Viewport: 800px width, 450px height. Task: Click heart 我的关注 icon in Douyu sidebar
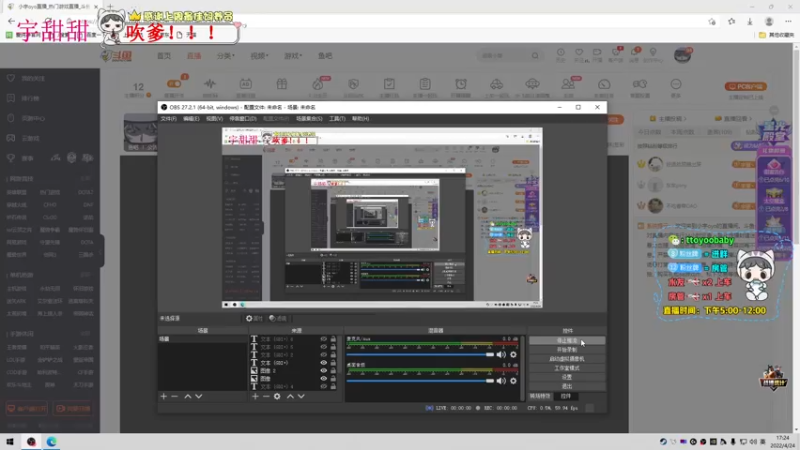pos(11,78)
